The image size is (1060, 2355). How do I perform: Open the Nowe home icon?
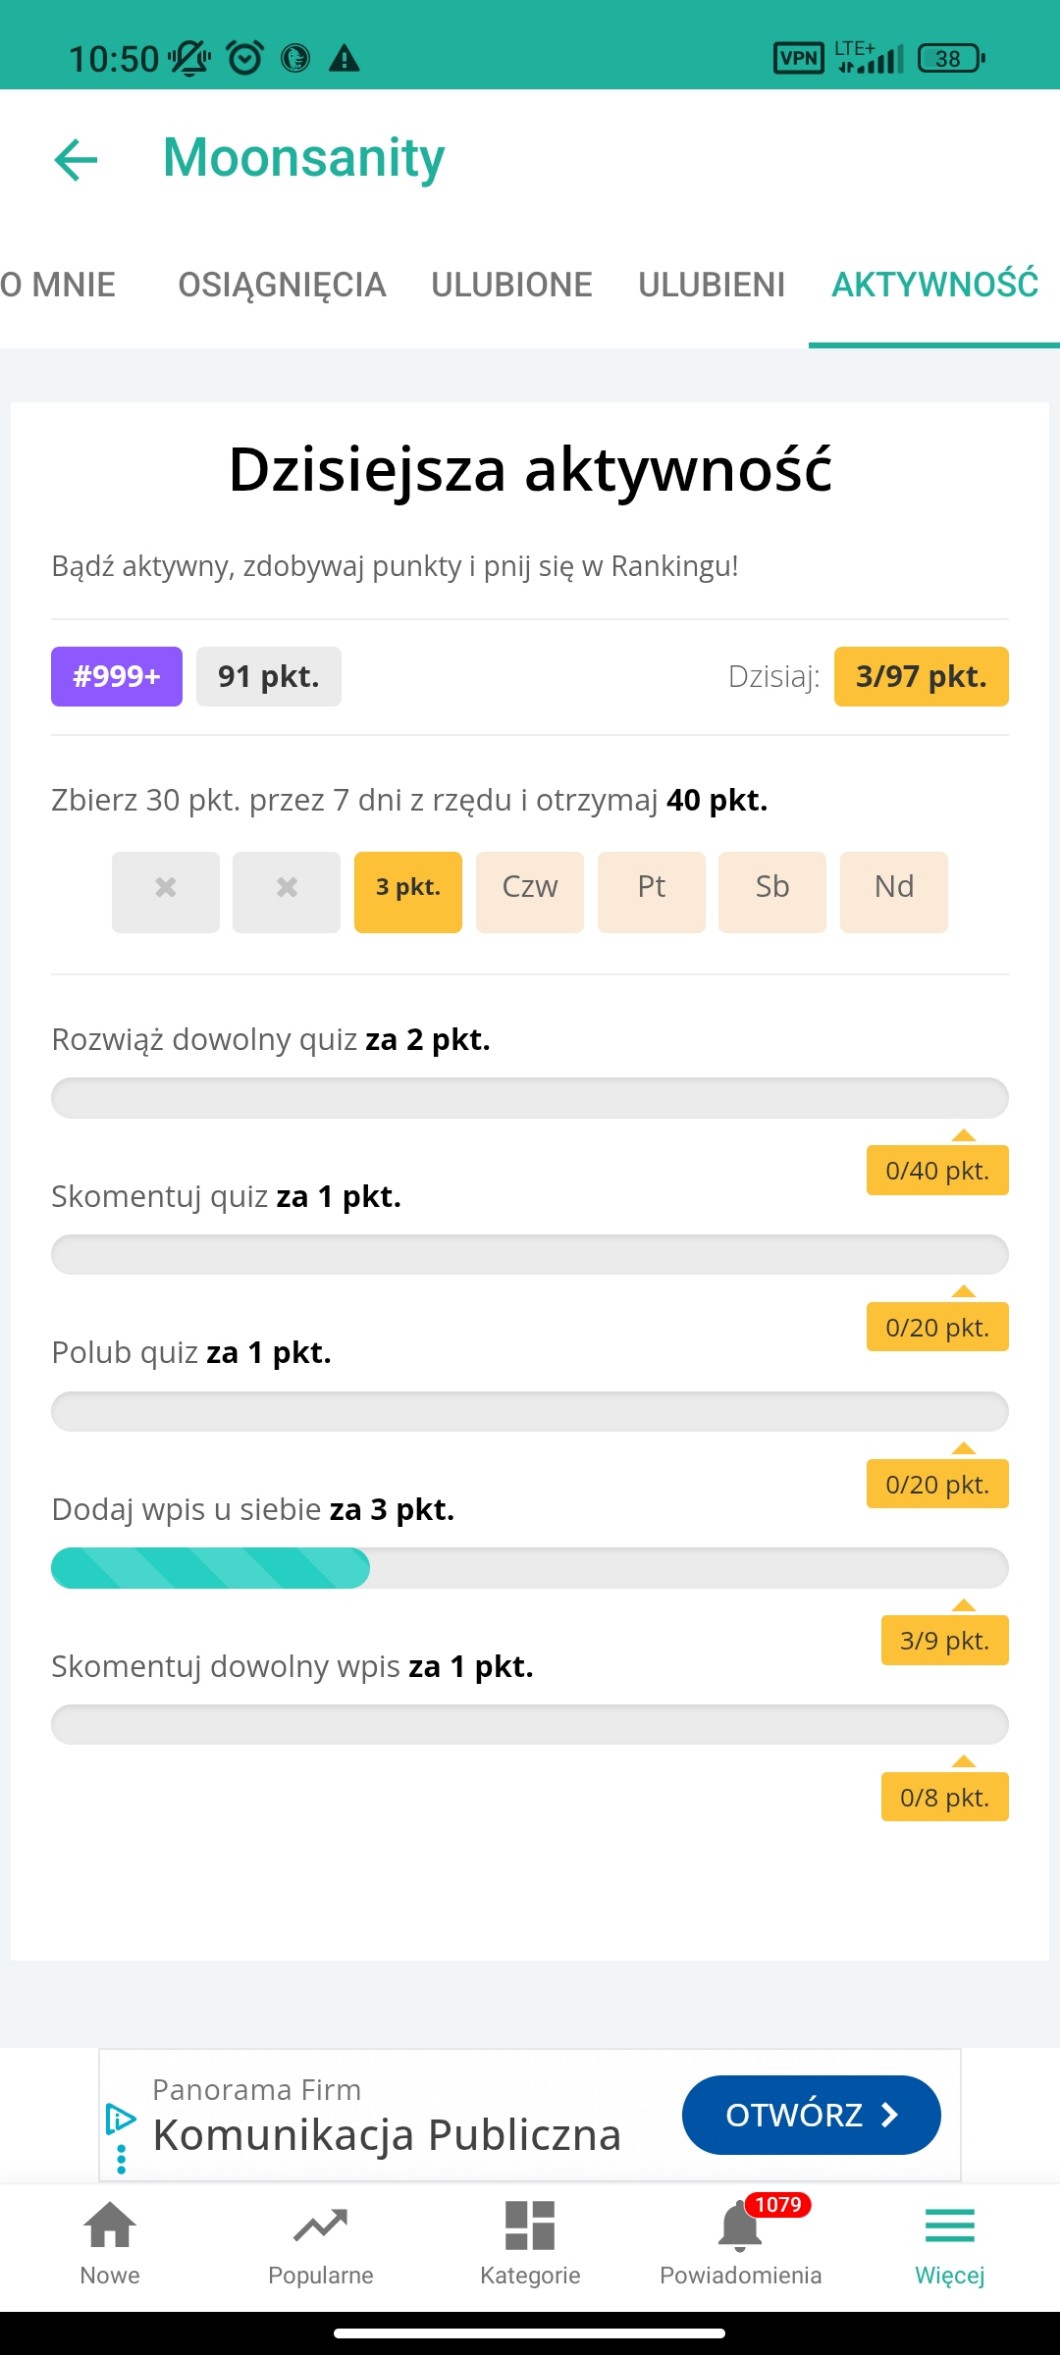(110, 2225)
